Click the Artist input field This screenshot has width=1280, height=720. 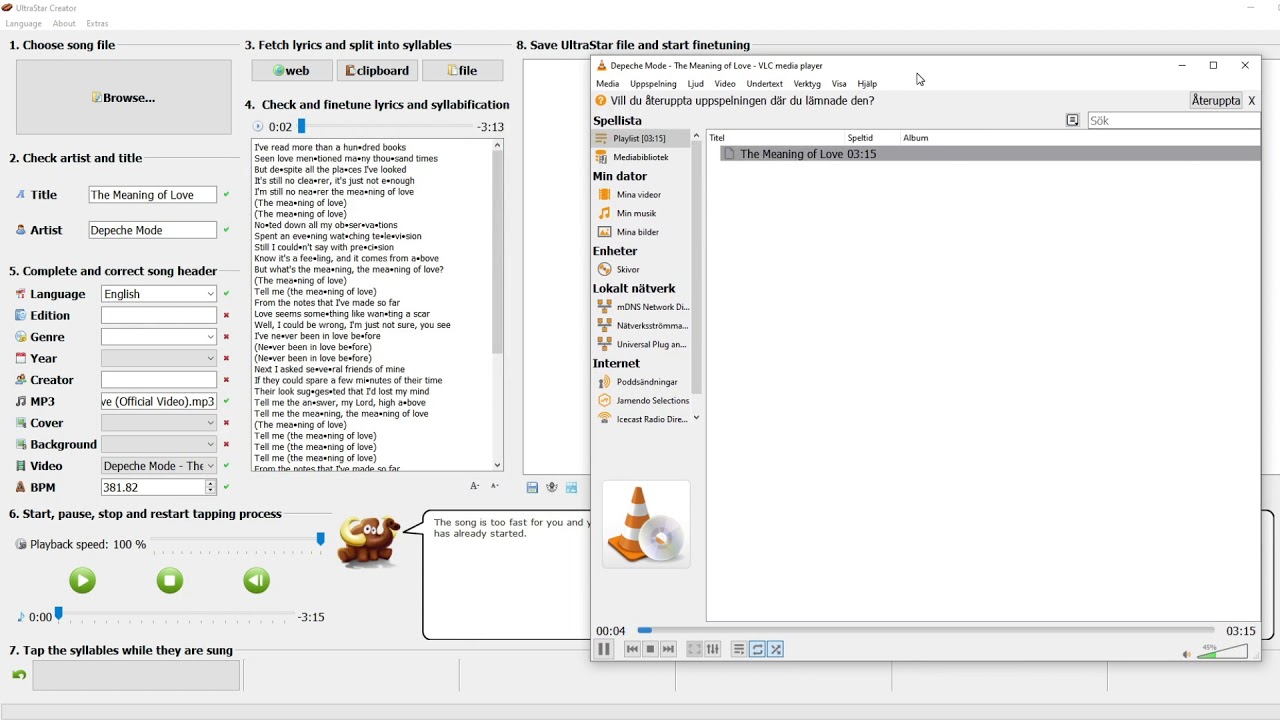(153, 230)
